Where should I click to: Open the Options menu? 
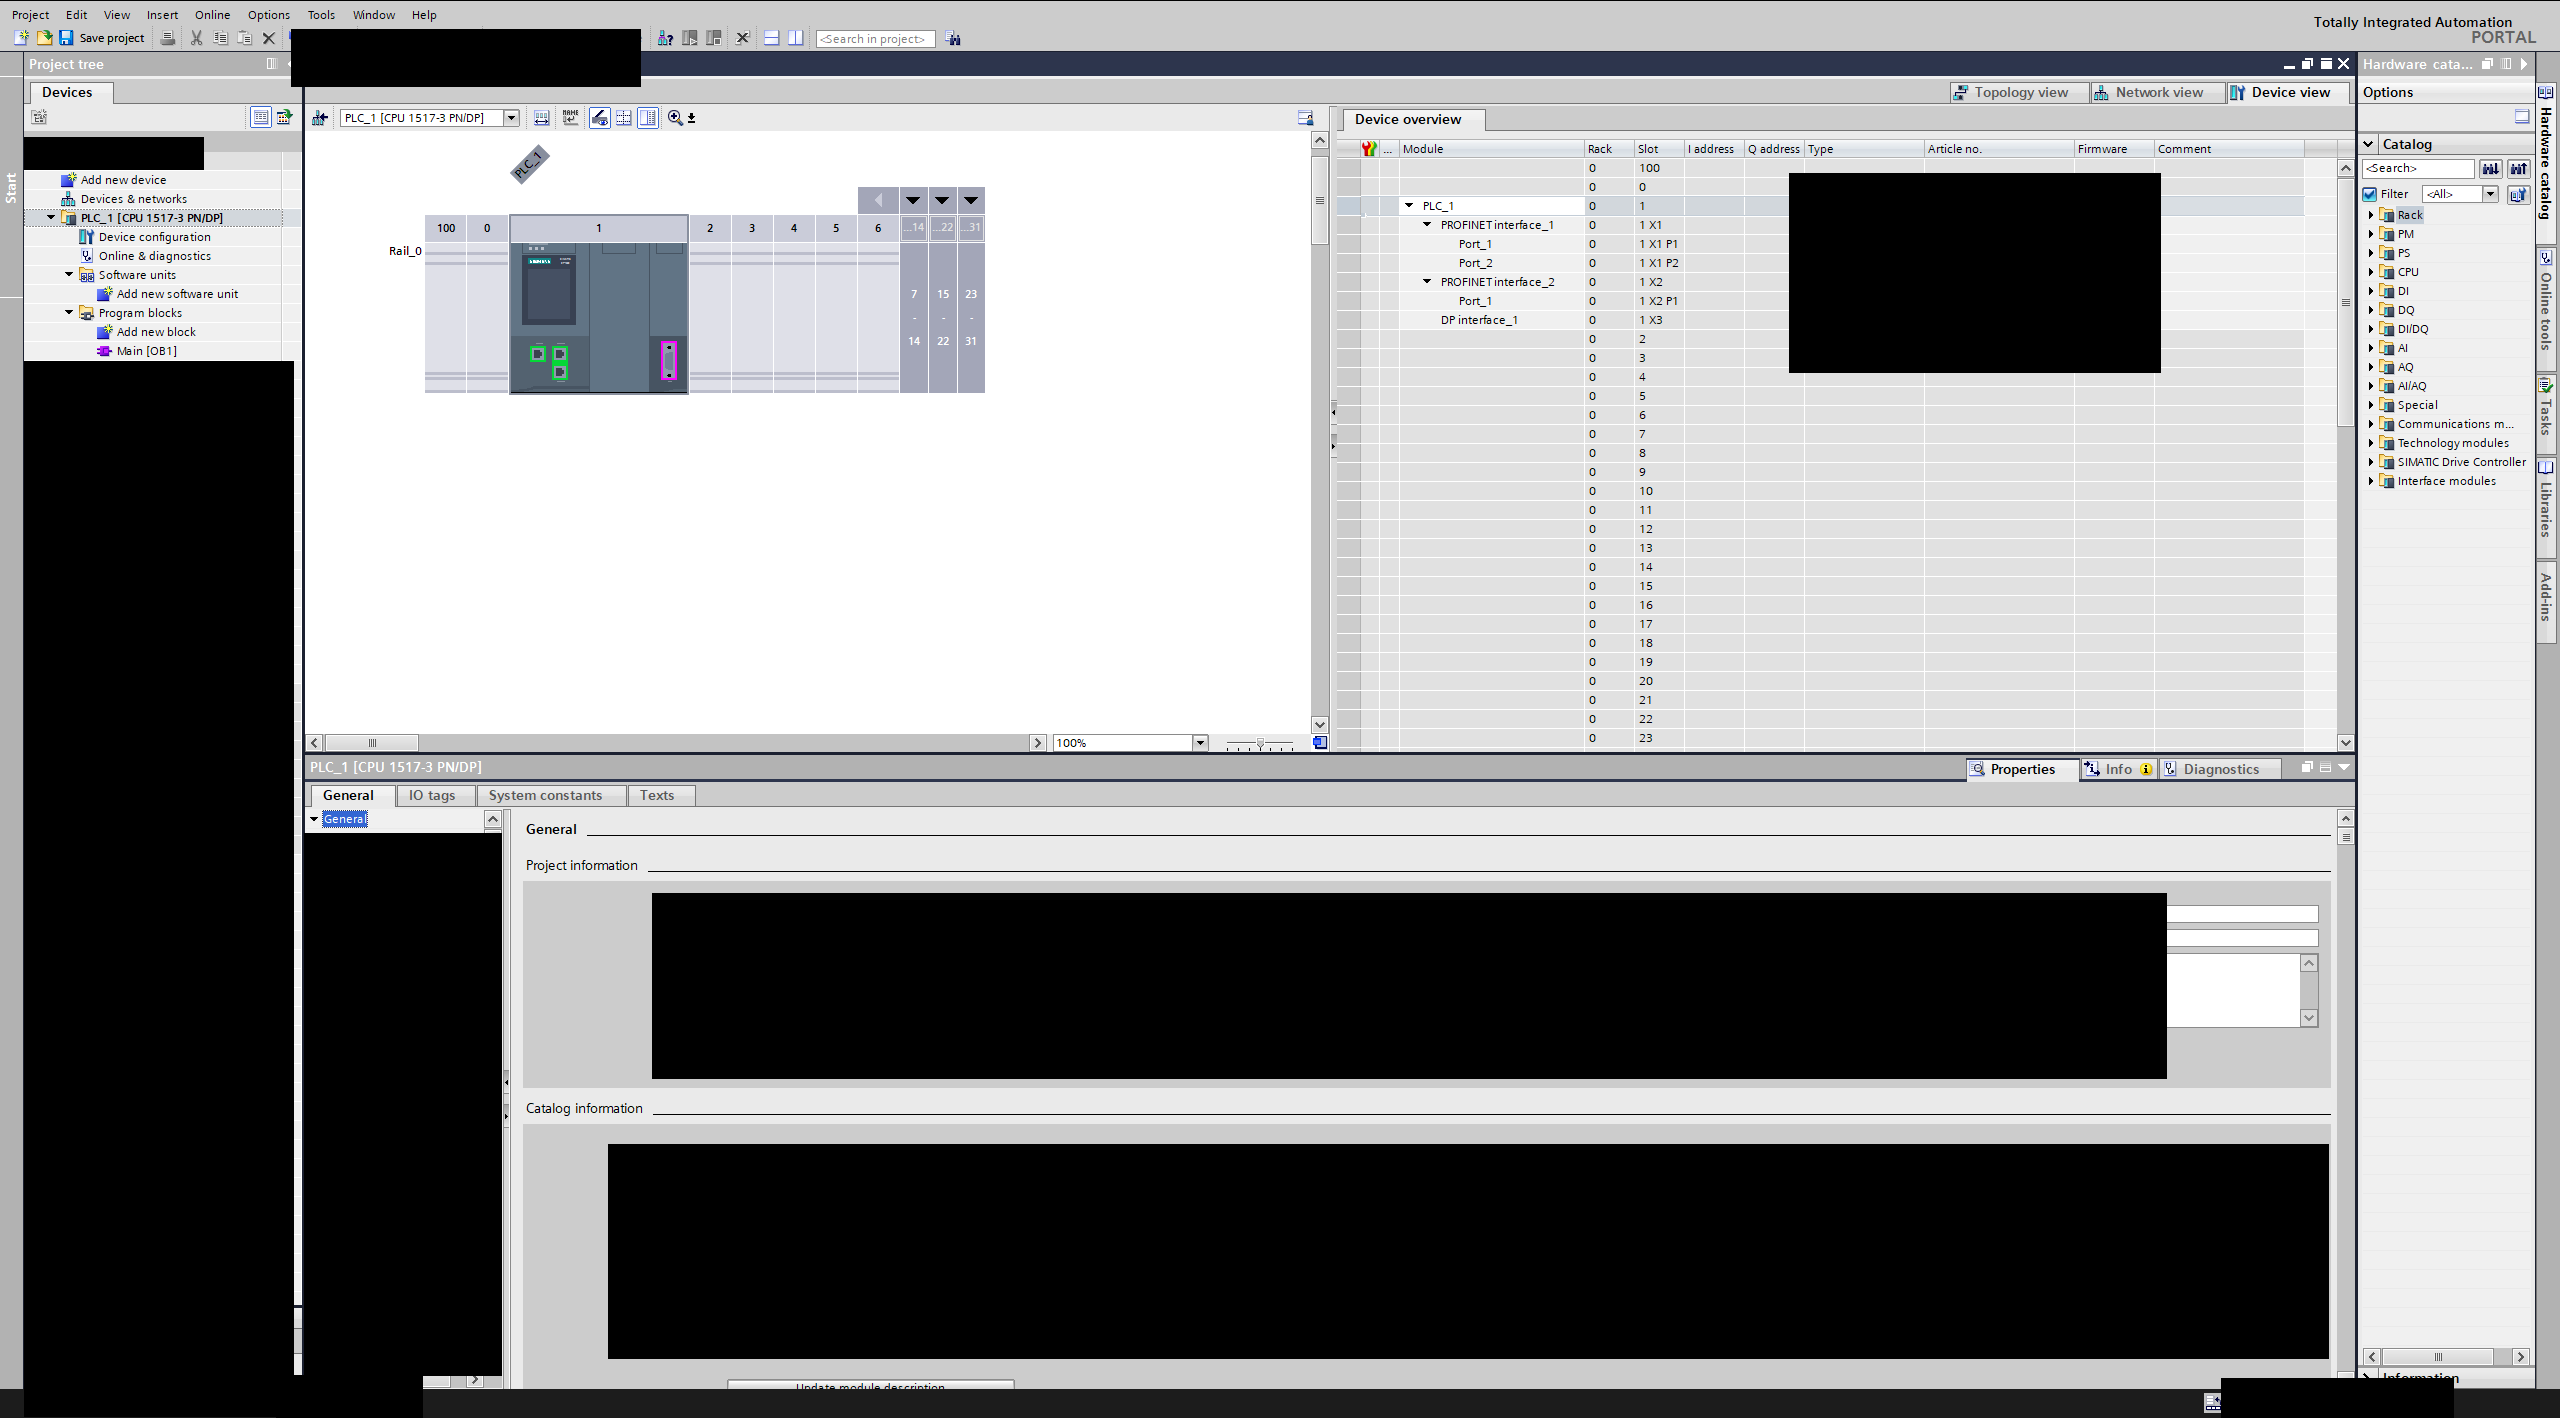point(269,15)
